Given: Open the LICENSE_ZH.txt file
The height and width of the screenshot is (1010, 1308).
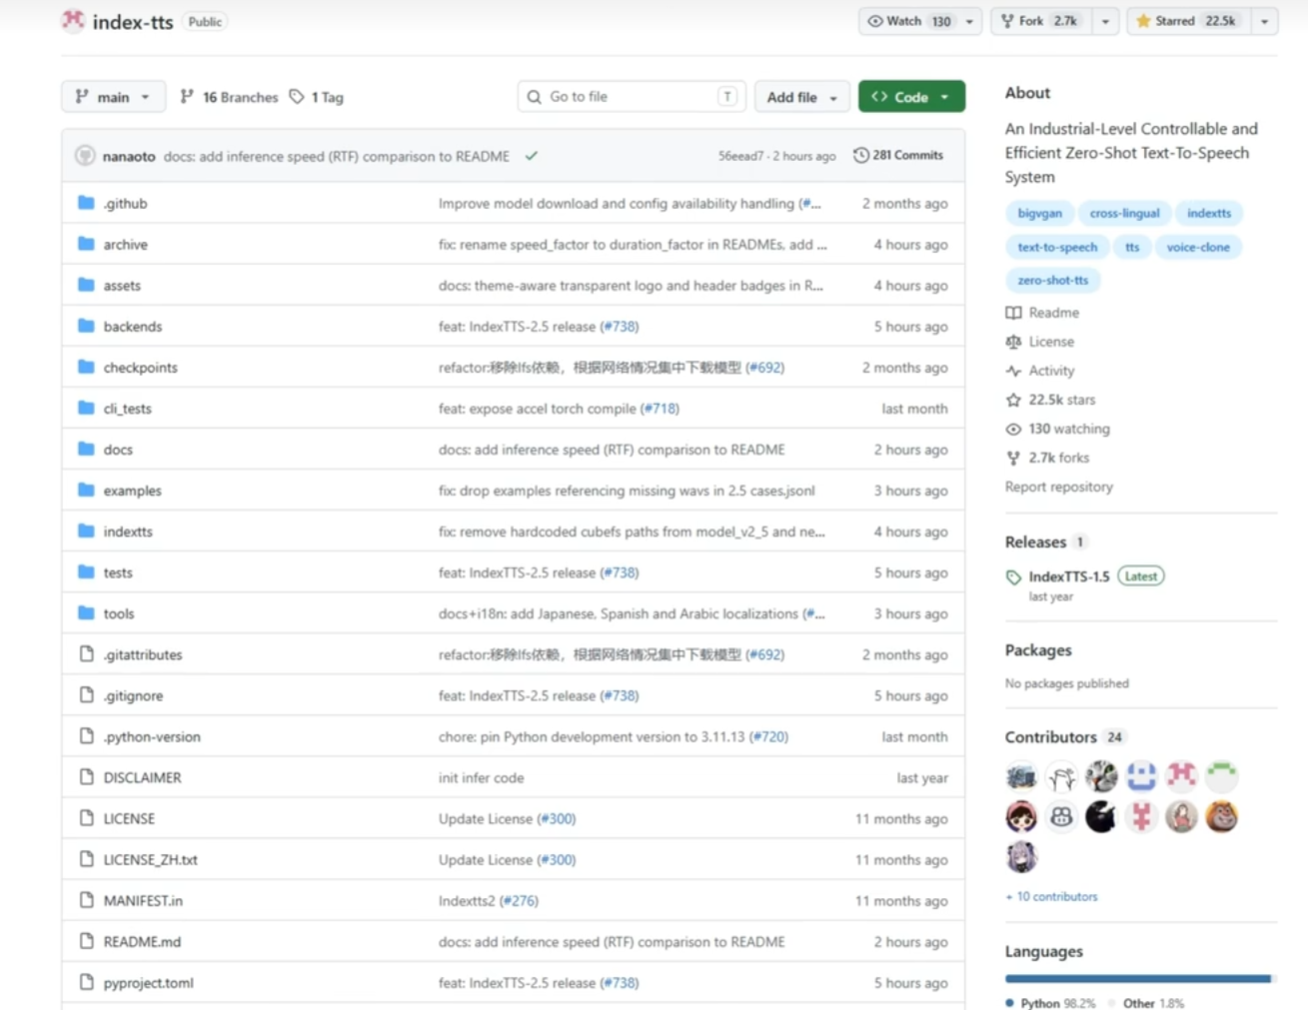Looking at the screenshot, I should point(150,859).
